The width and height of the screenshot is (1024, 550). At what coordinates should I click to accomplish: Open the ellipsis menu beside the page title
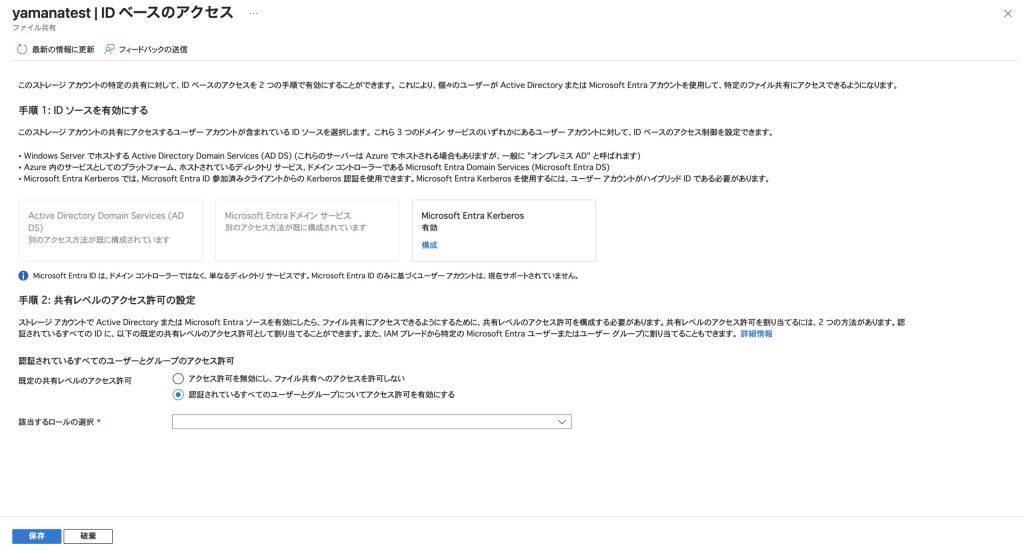coord(254,13)
